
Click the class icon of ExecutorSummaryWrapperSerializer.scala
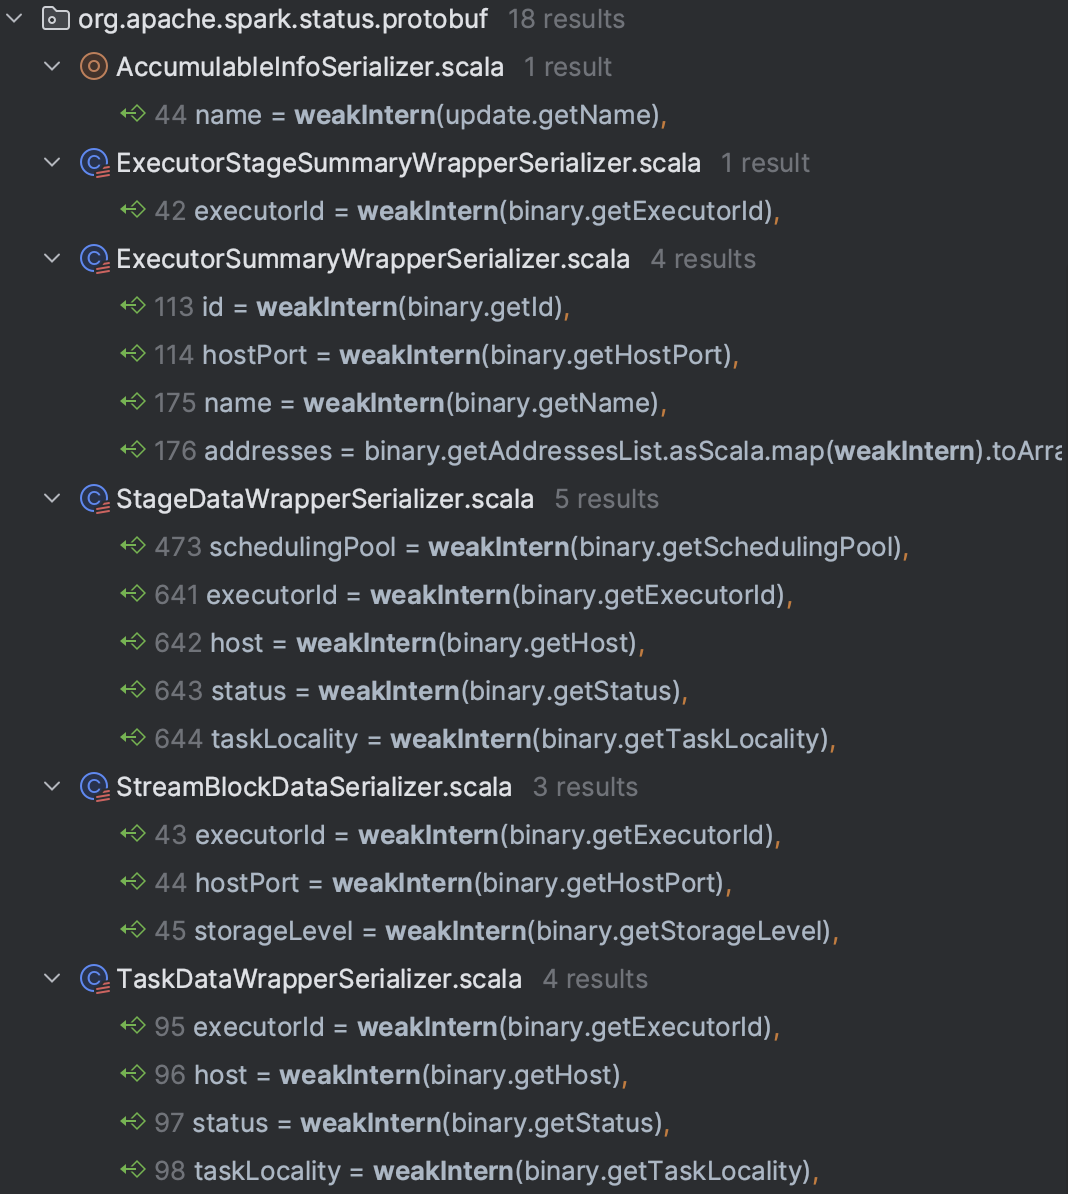pyautogui.click(x=94, y=259)
